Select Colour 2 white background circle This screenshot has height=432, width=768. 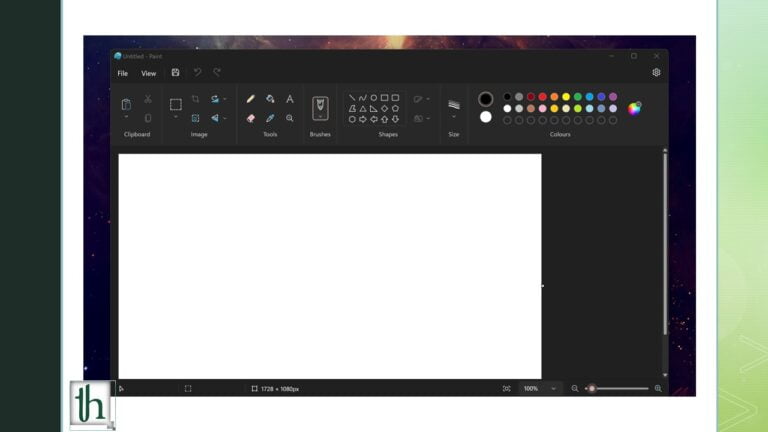[x=485, y=117]
